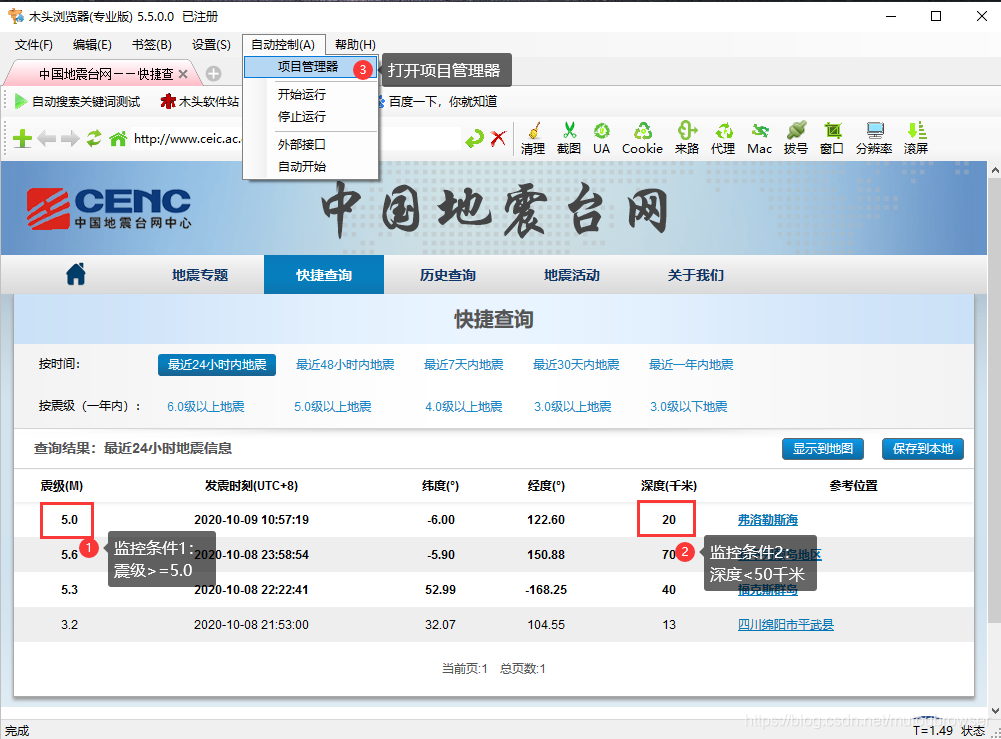1001x739 pixels.
Task: Click time cell 2020-10-09 10:57:19
Action: [251, 520]
